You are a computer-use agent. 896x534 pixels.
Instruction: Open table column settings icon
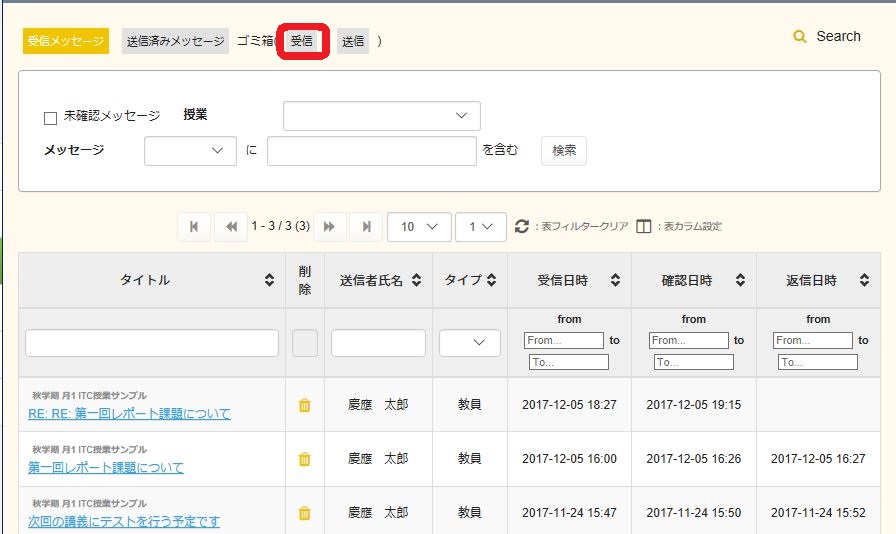pos(644,227)
